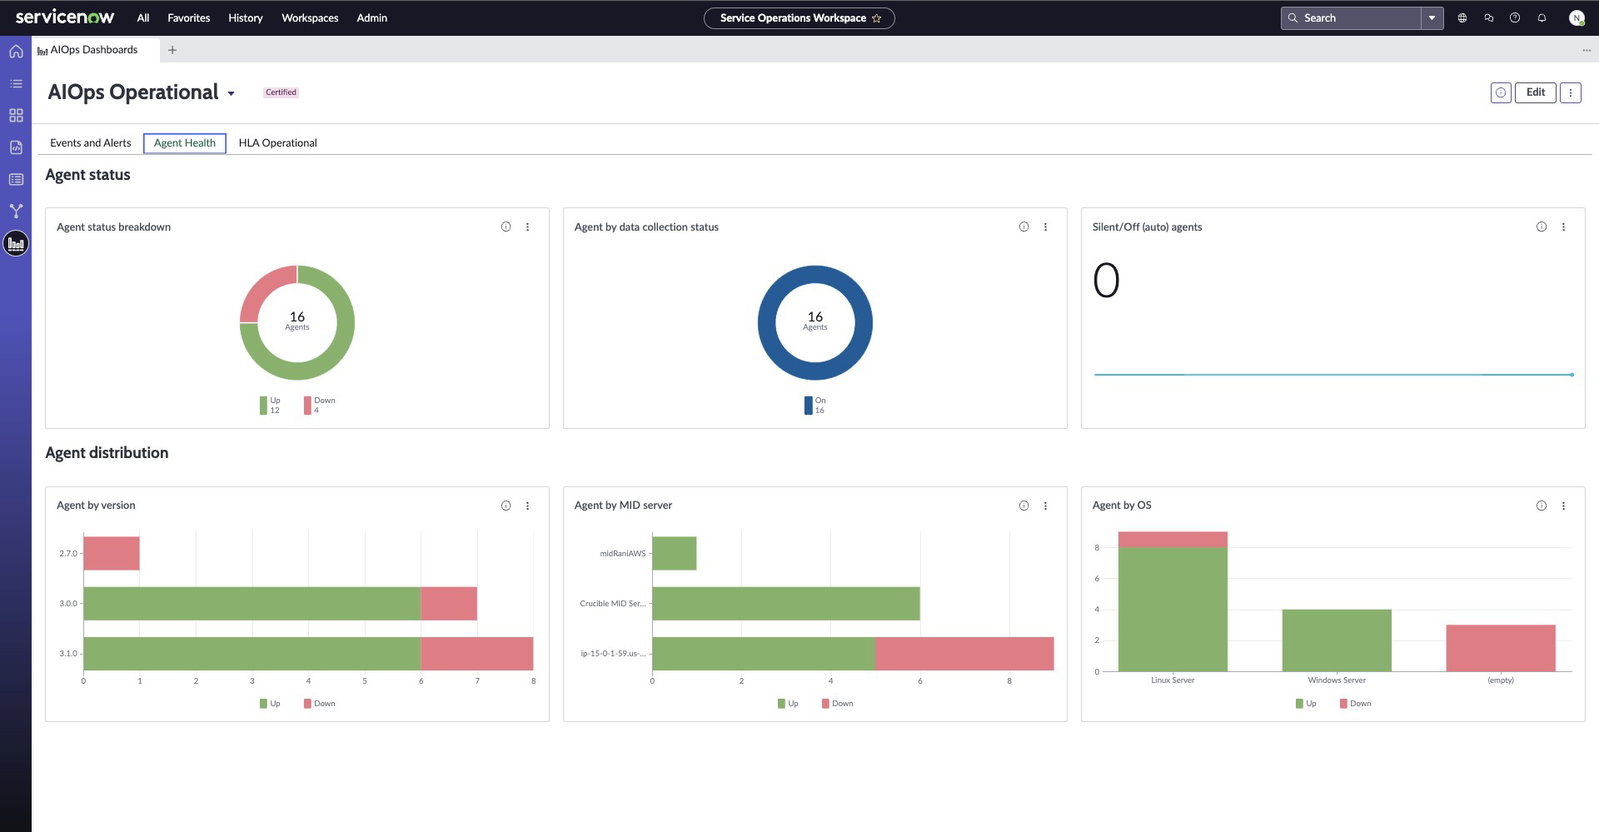Toggle Up legend in Agent by version
The height and width of the screenshot is (832, 1599).
point(270,704)
